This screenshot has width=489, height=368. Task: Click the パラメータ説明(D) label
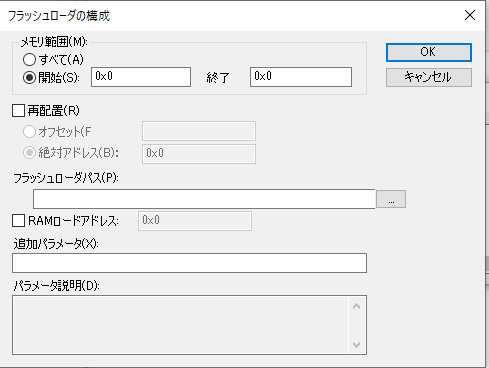tap(57, 286)
